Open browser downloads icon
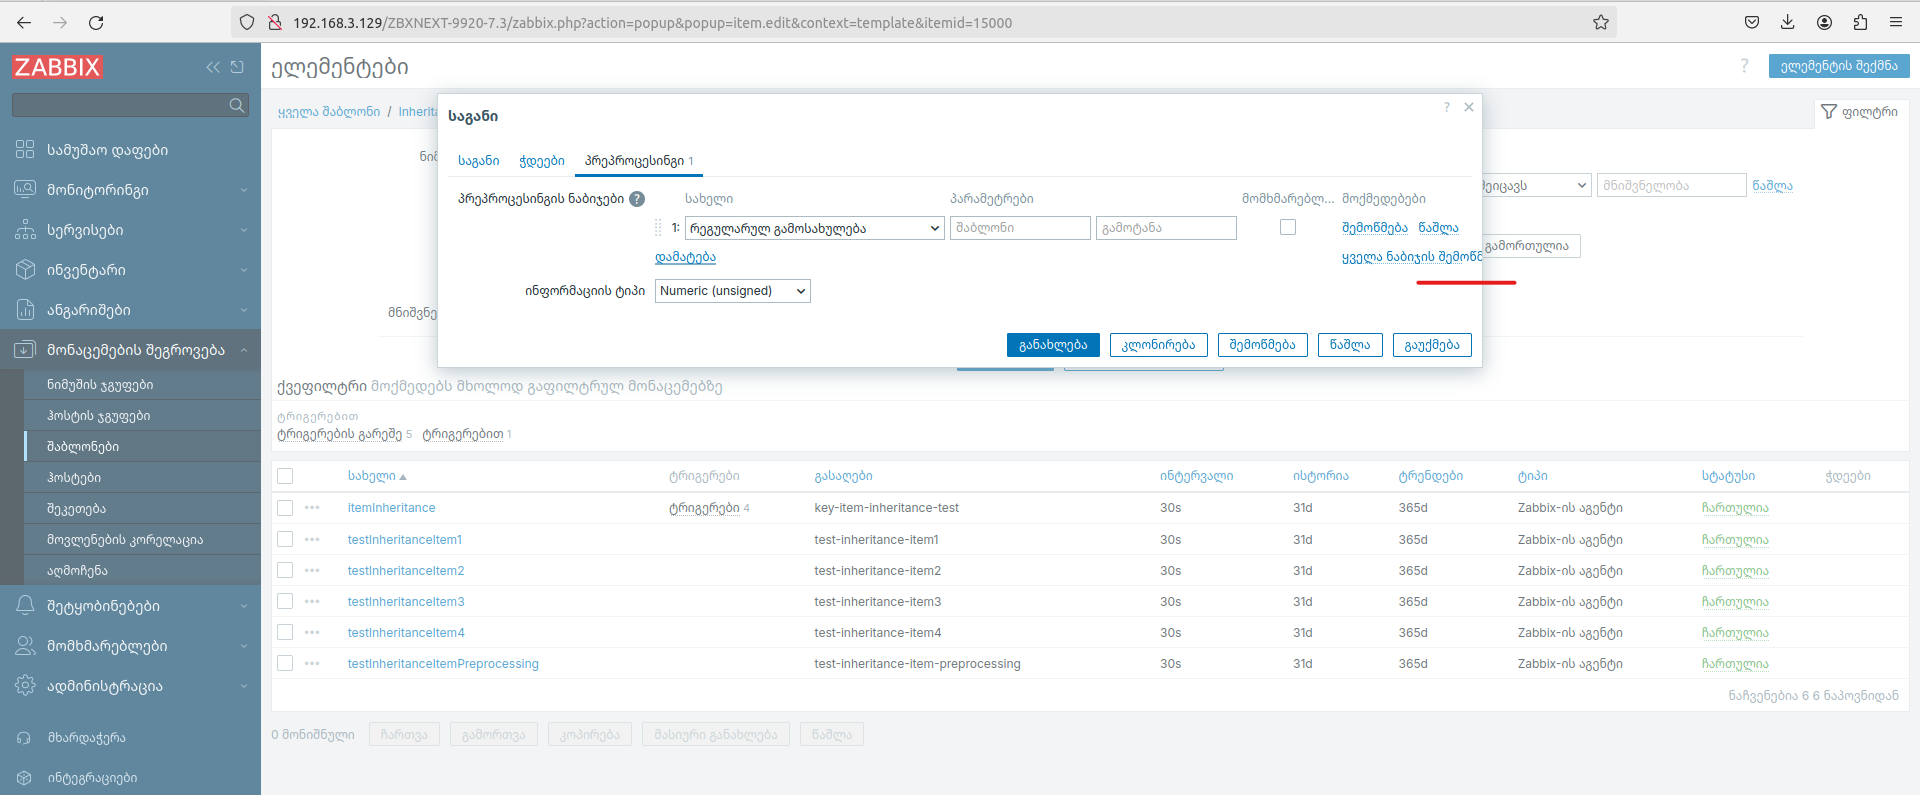Image resolution: width=1920 pixels, height=795 pixels. [1788, 22]
